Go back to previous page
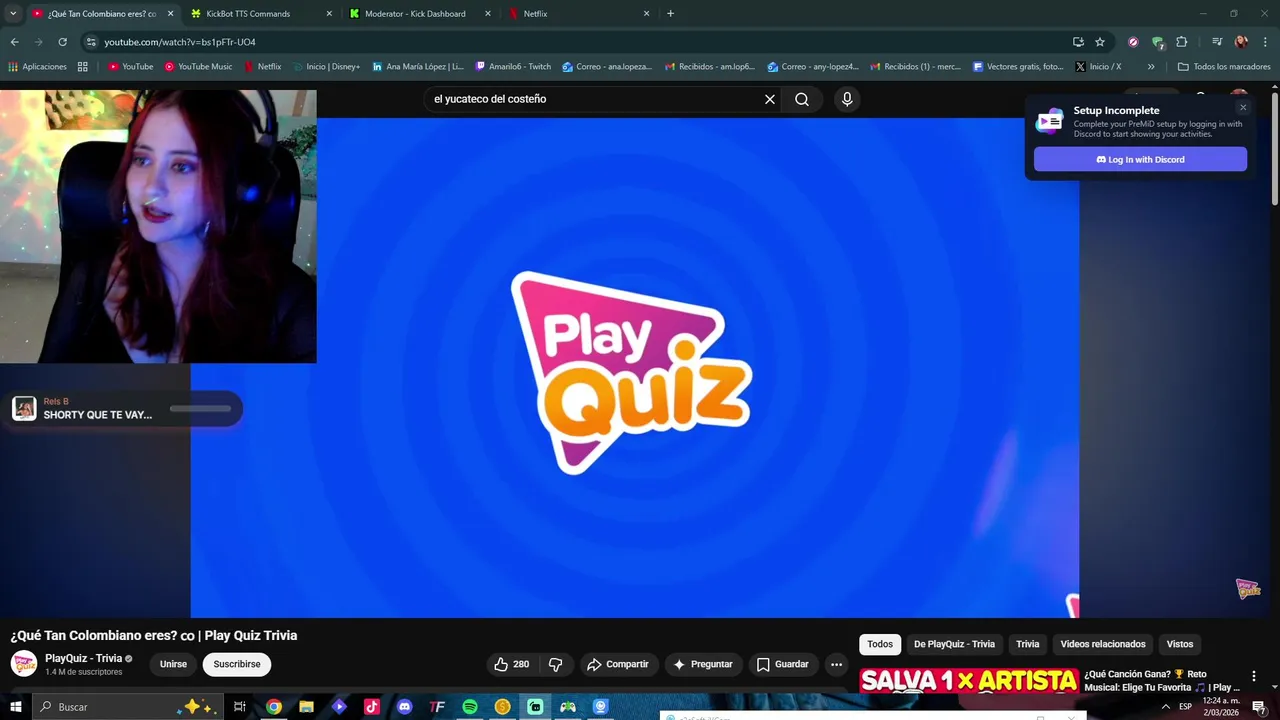Screen dimensions: 1280x720 (14, 42)
